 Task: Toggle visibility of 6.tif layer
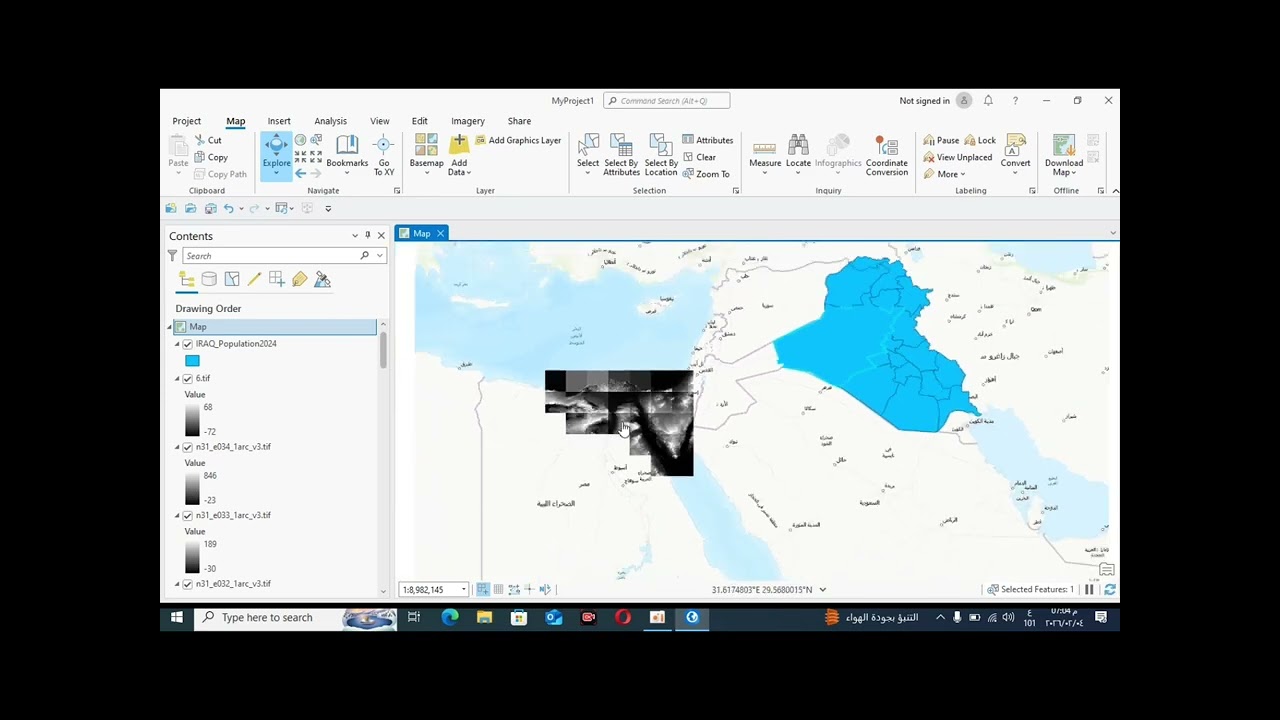click(187, 379)
